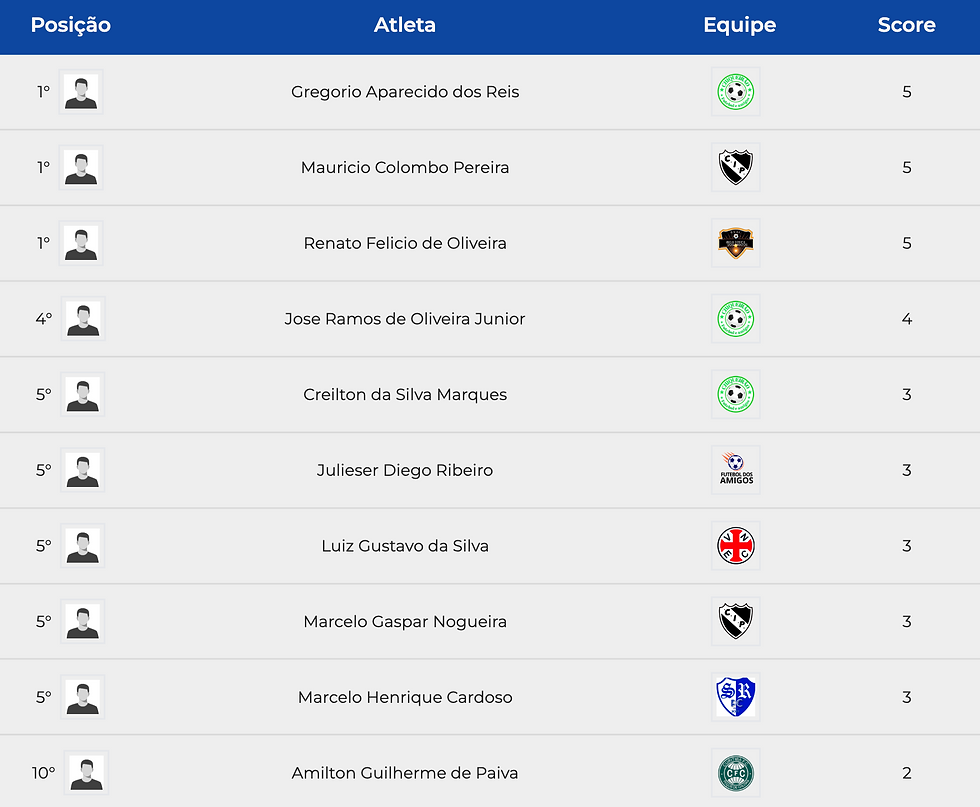
Task: Click the blue SR shield team logo
Action: tap(735, 697)
